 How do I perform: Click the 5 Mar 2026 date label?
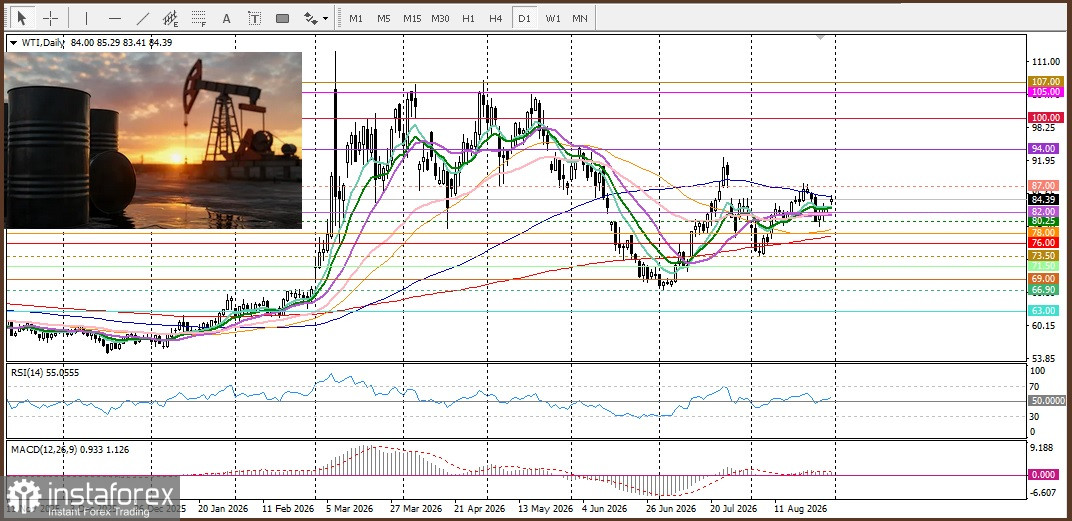349,509
